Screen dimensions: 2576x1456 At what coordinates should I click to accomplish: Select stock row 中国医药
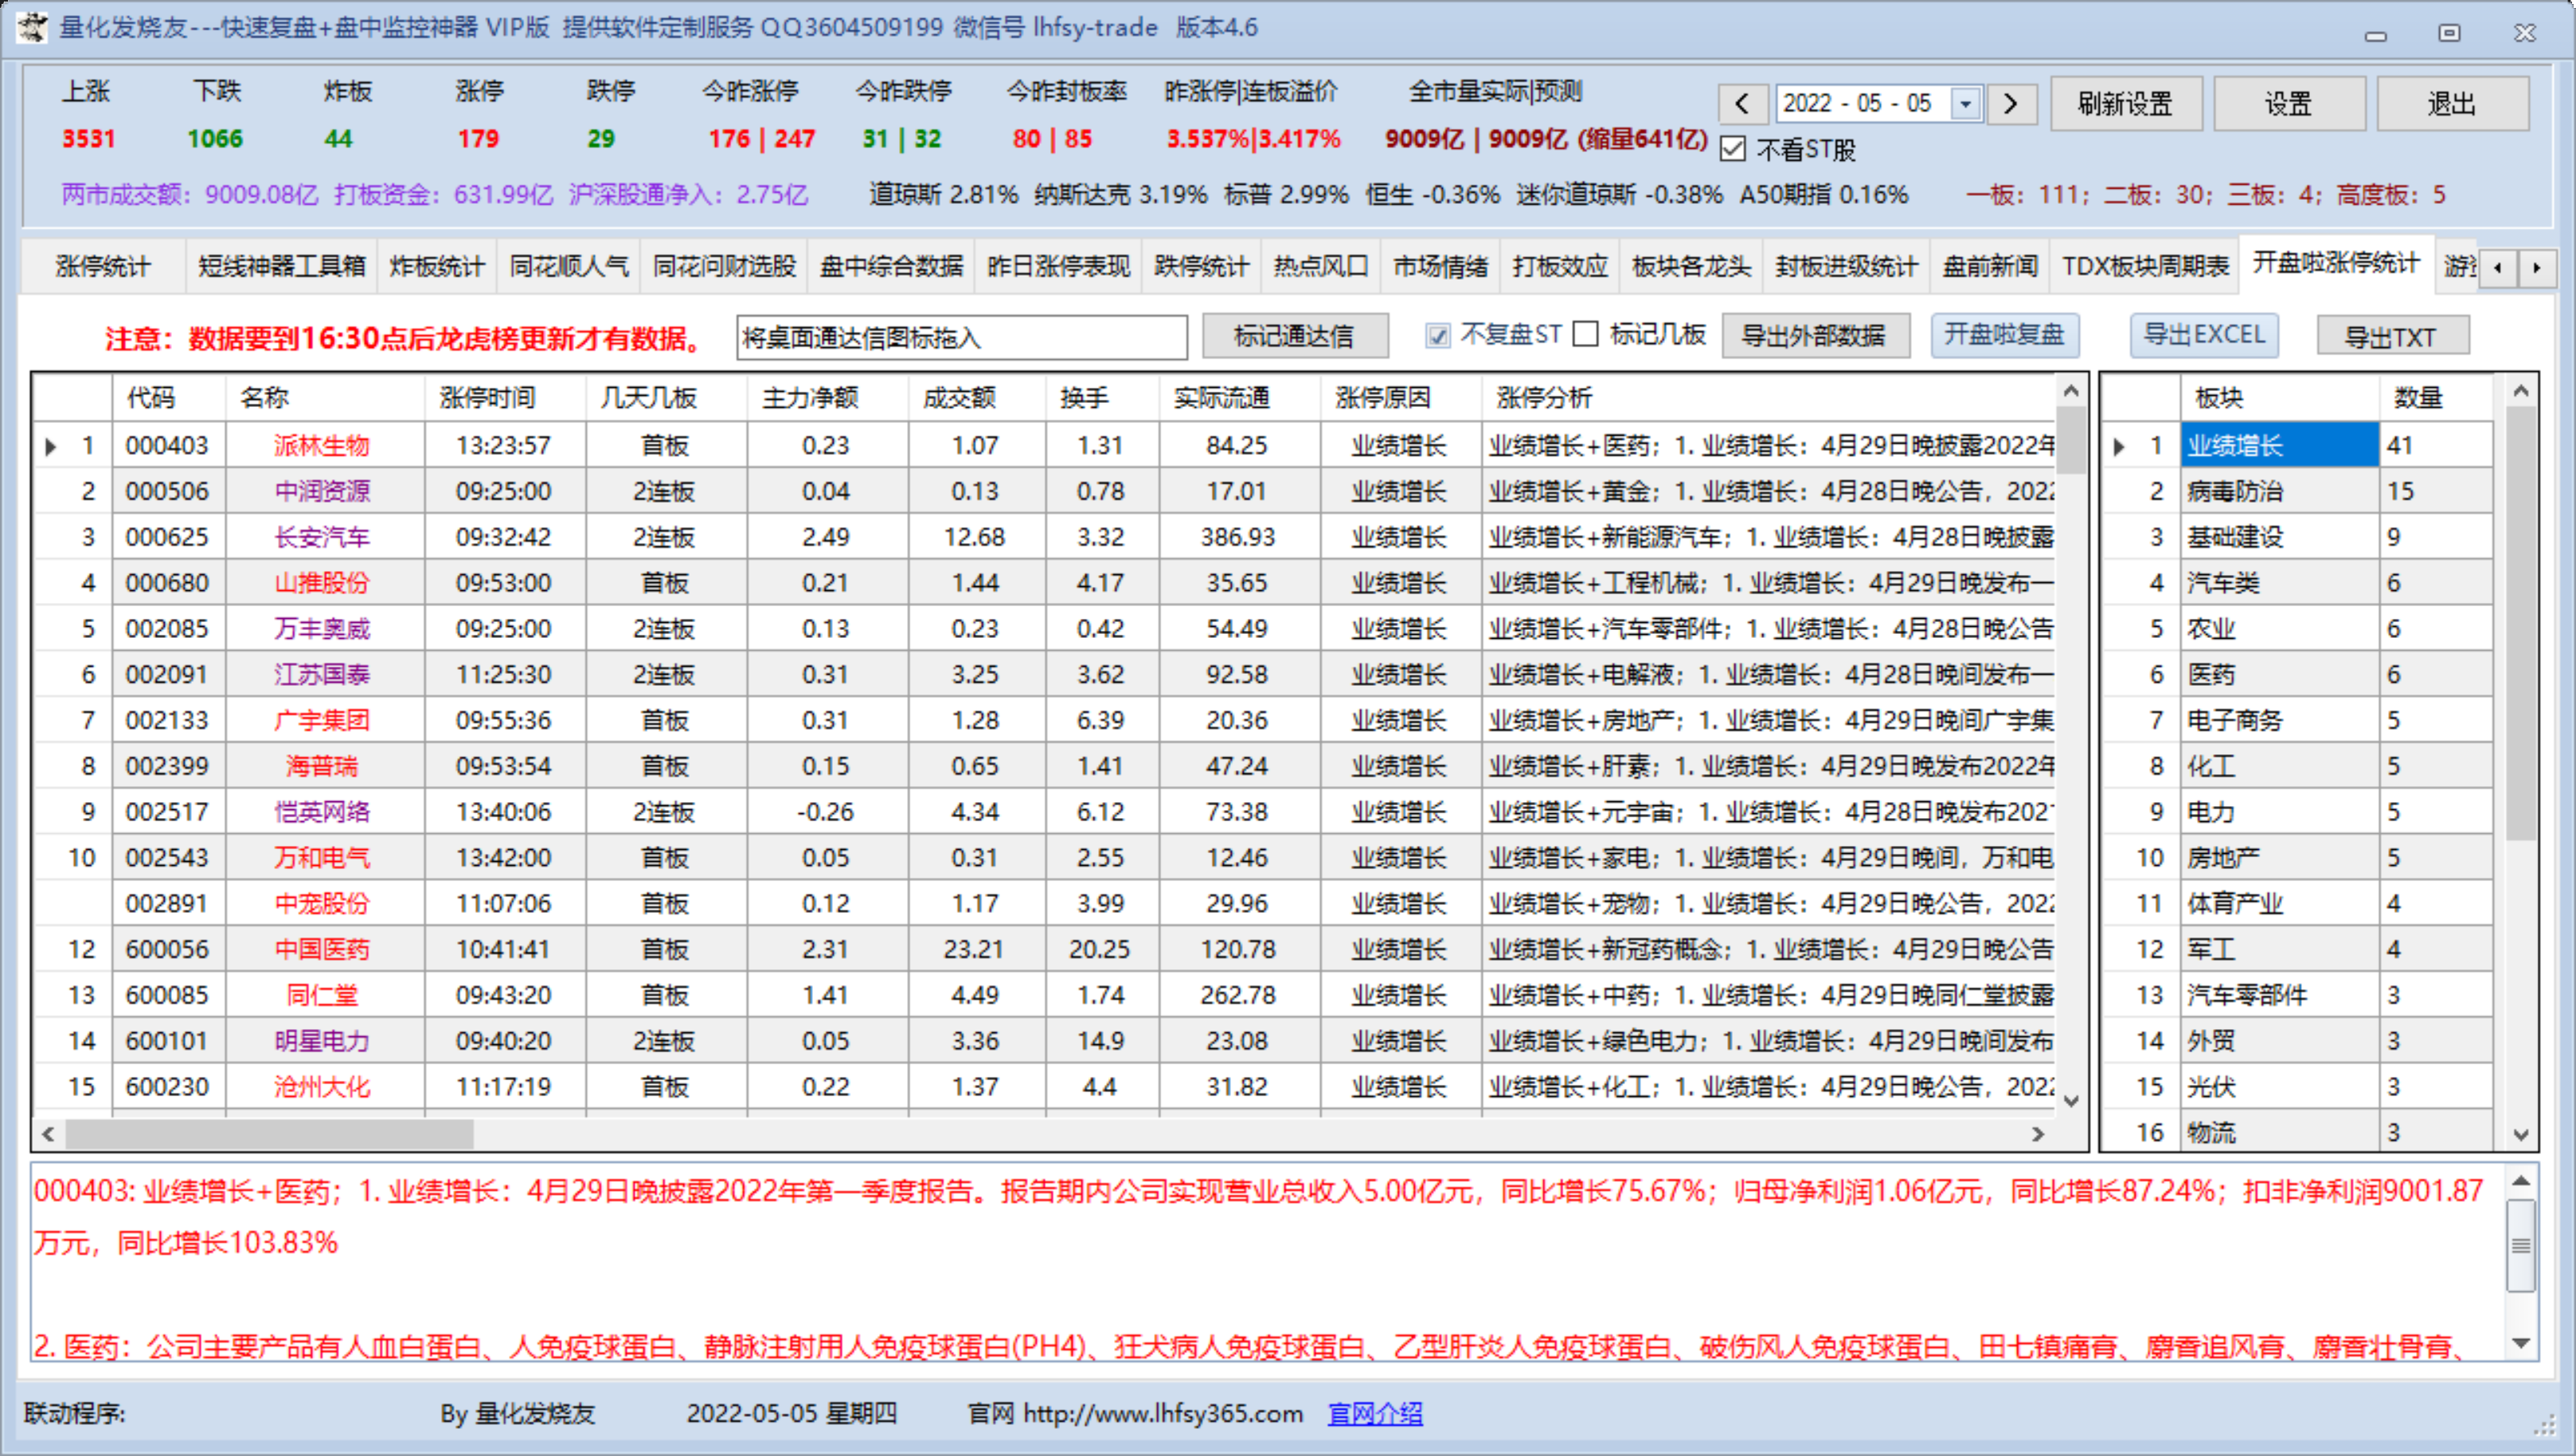coord(1044,949)
